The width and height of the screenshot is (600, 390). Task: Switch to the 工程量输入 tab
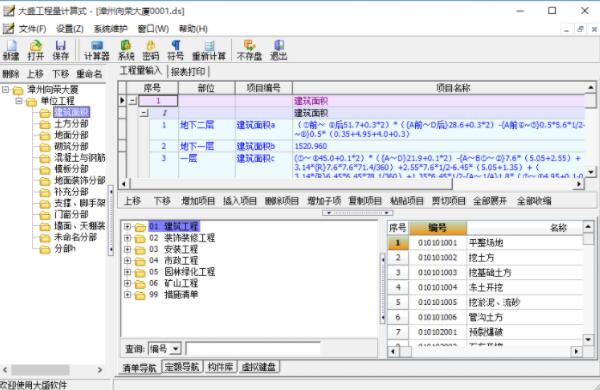pos(141,71)
